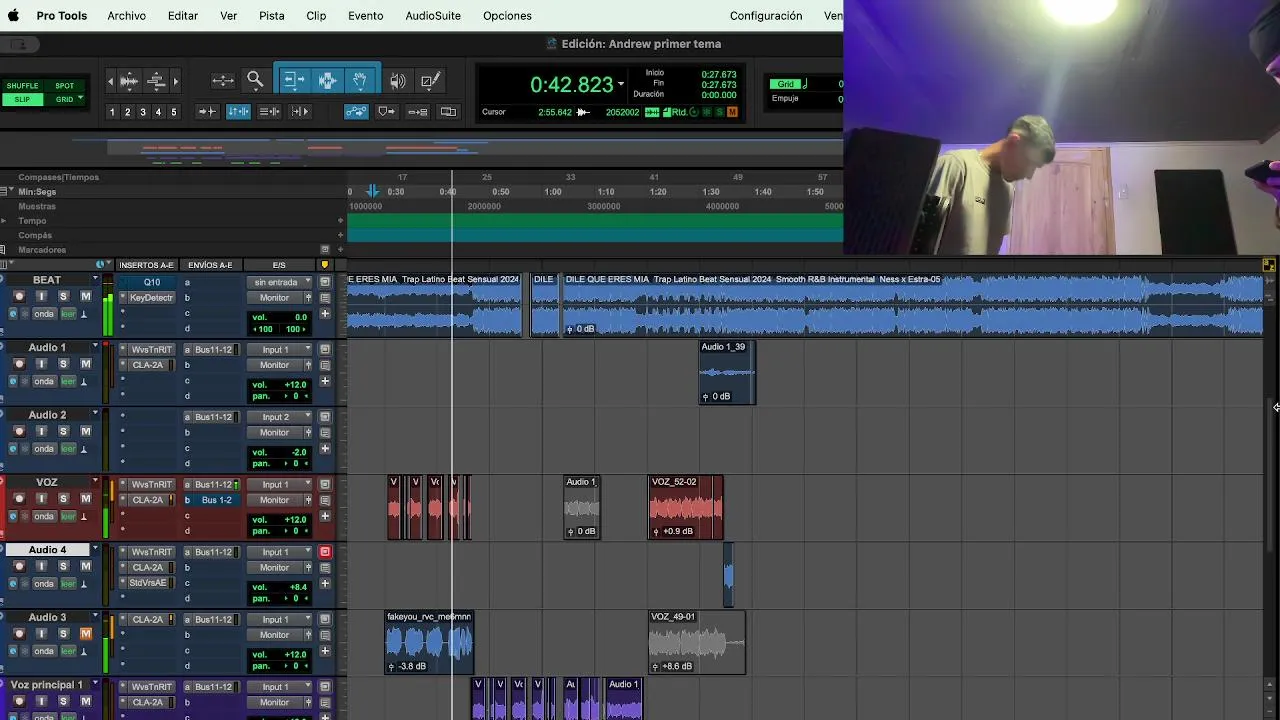This screenshot has height=720, width=1280.
Task: Open the Q10 insert on BEAT
Action: click(x=152, y=282)
